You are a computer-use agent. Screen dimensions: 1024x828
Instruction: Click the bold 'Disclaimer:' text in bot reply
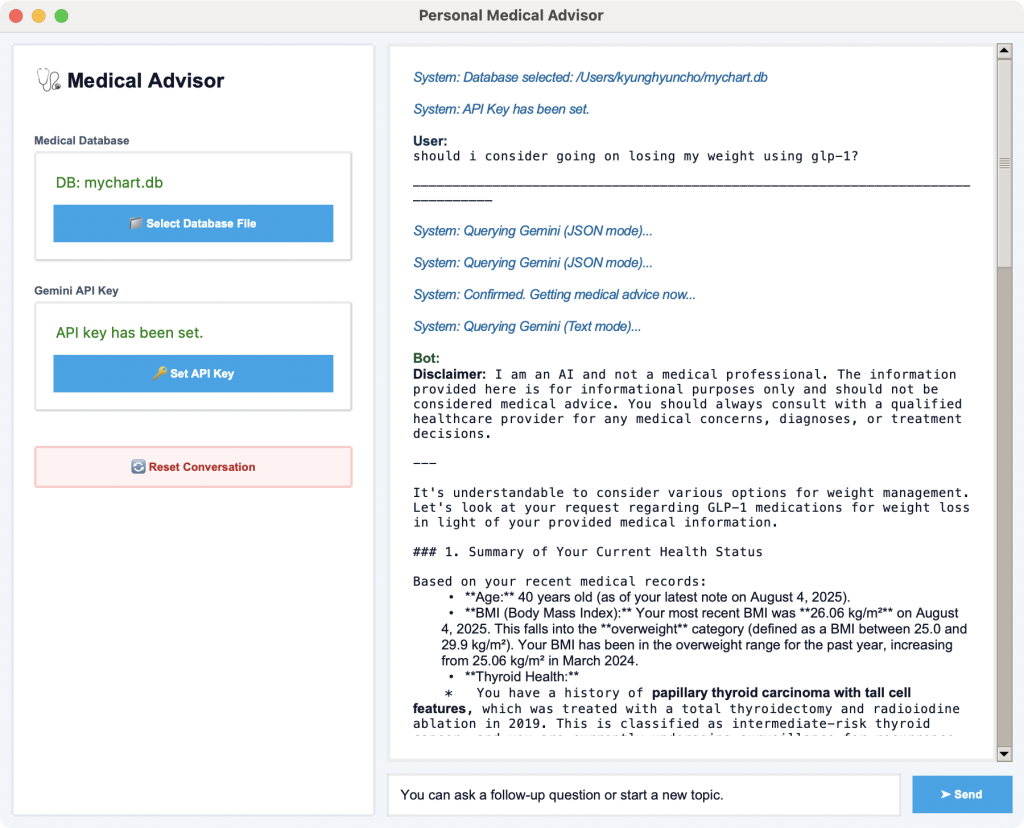[450, 374]
